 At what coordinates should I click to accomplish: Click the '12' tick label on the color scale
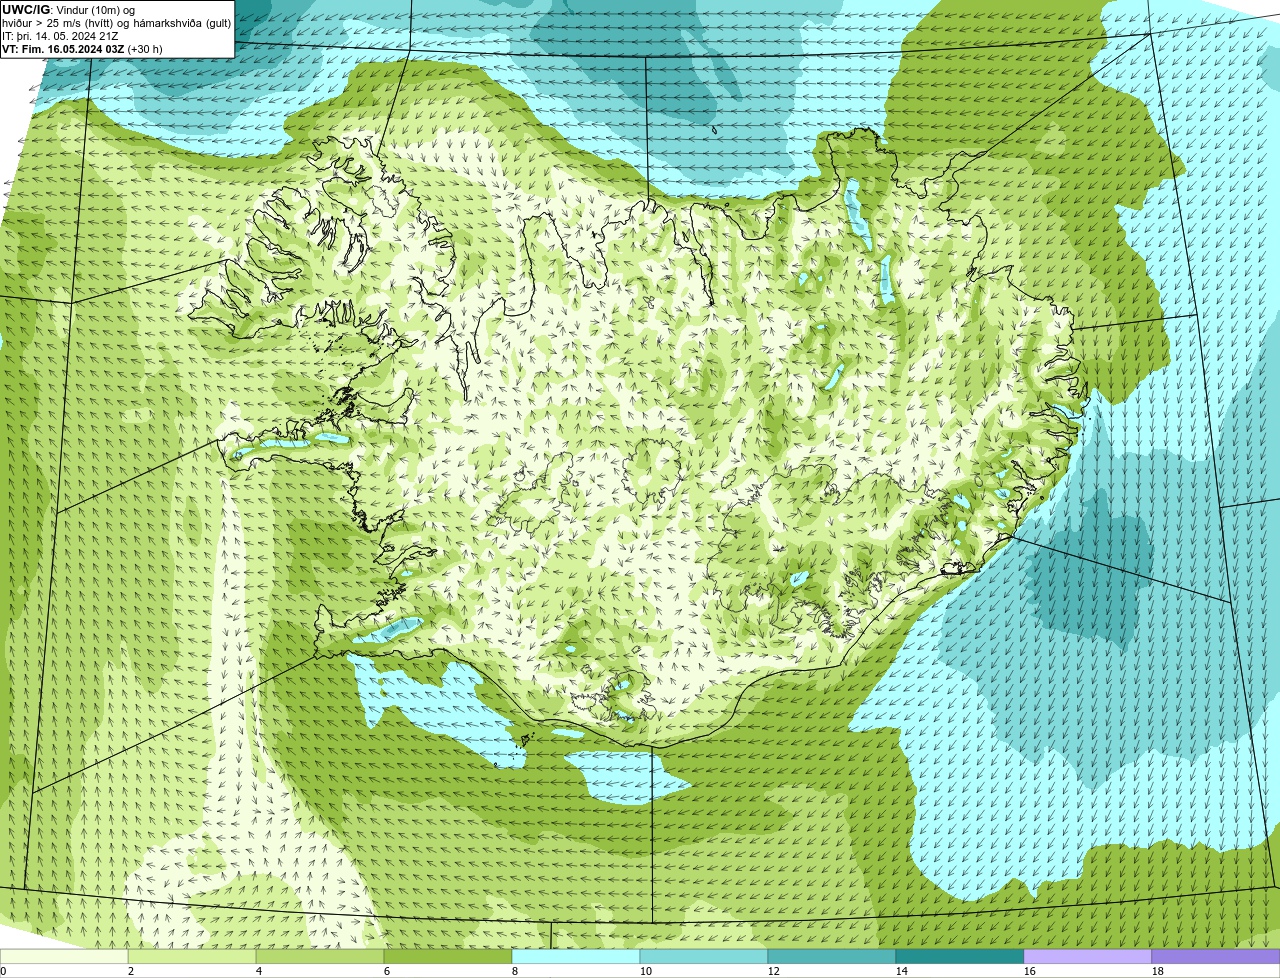[774, 971]
